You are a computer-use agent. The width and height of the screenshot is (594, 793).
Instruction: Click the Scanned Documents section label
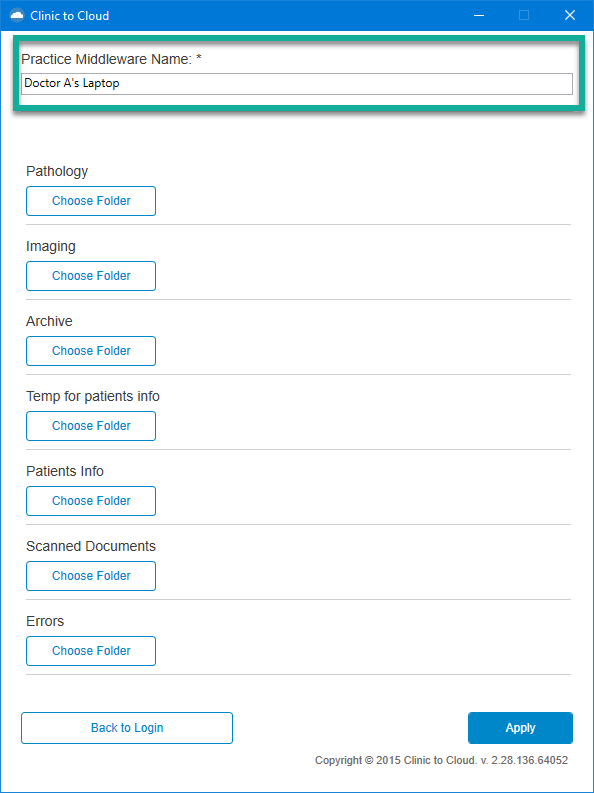click(91, 546)
